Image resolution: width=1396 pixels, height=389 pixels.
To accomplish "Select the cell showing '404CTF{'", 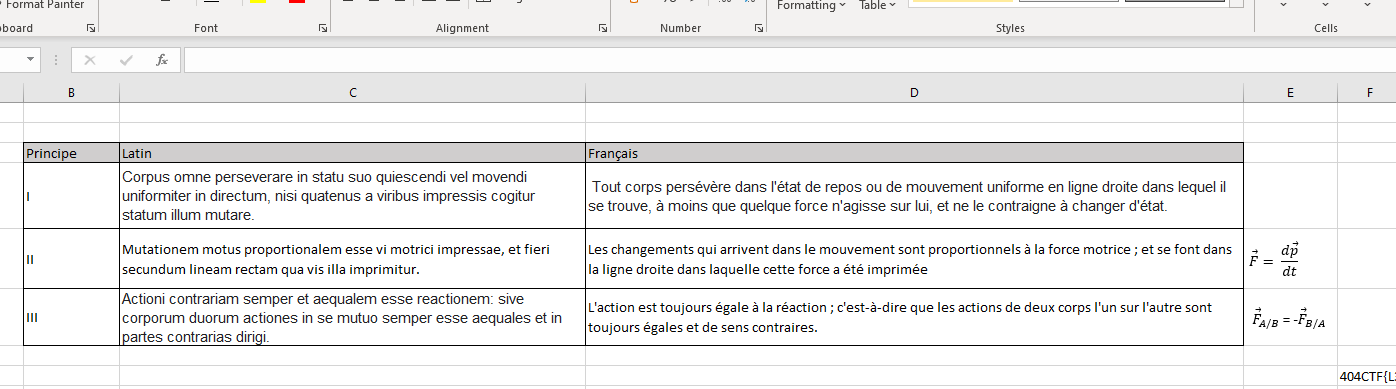I will click(1366, 376).
